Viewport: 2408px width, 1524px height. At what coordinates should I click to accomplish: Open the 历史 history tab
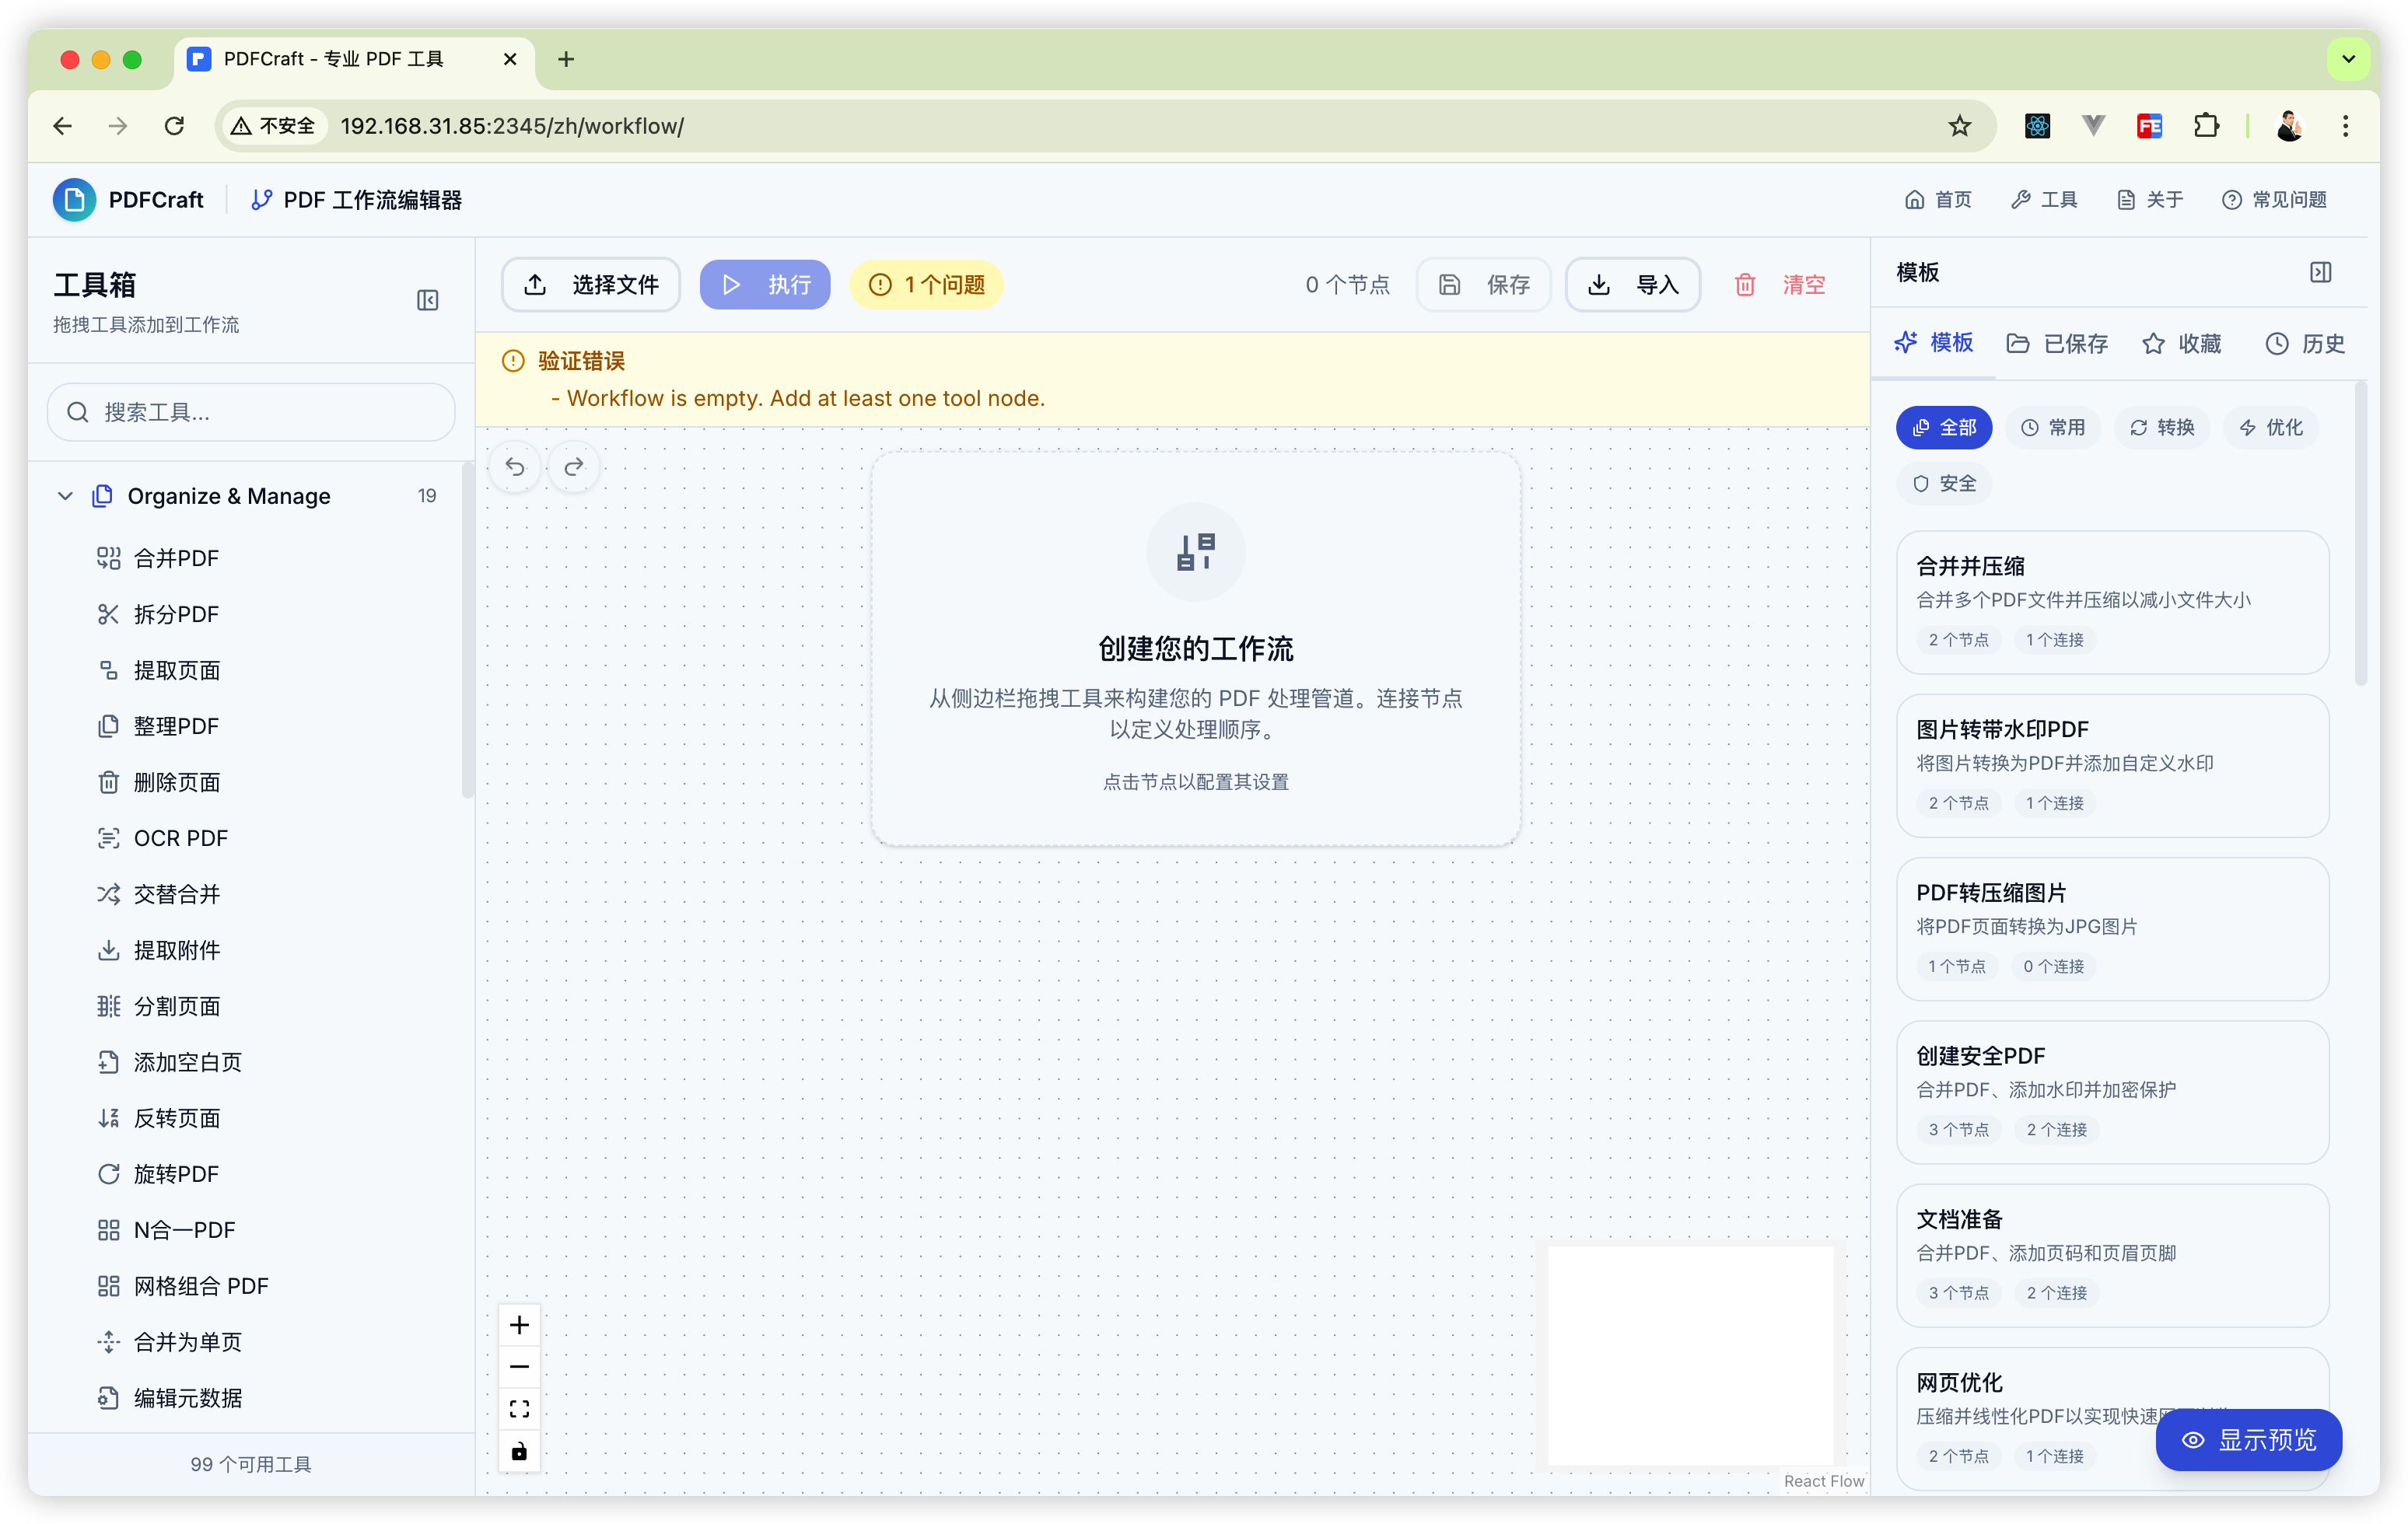pos(2304,344)
